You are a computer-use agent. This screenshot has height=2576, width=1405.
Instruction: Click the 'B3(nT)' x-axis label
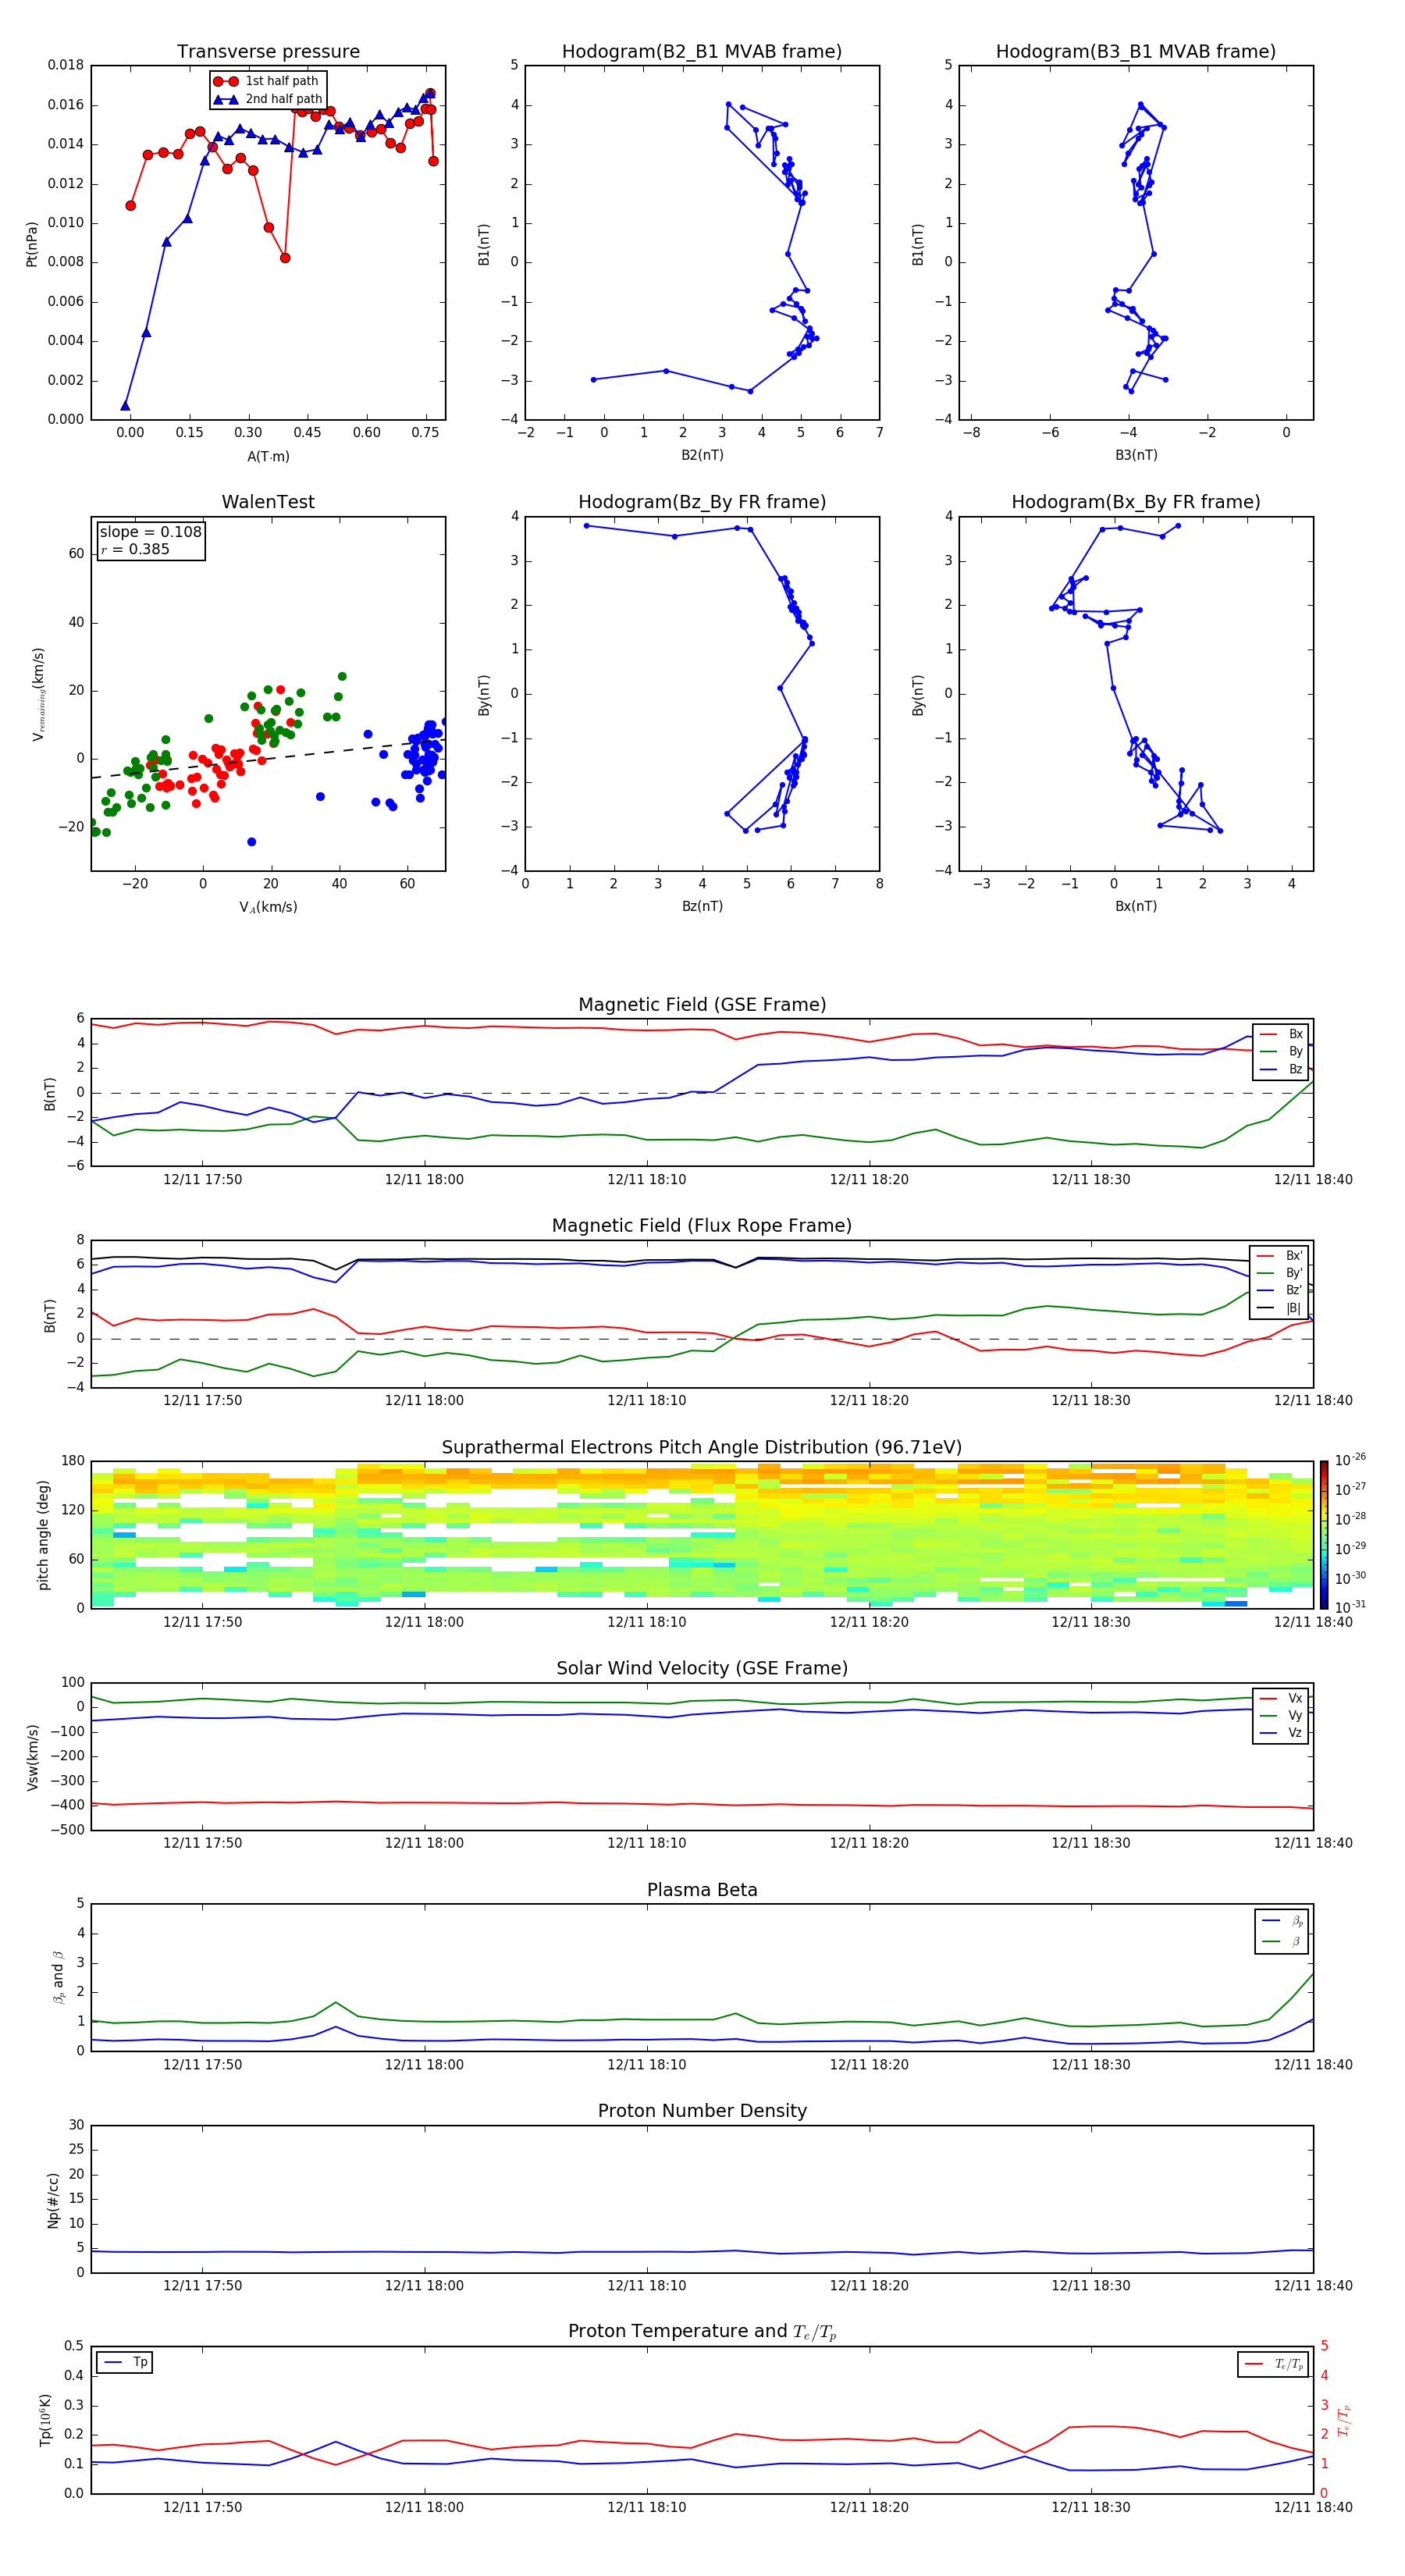click(1136, 455)
